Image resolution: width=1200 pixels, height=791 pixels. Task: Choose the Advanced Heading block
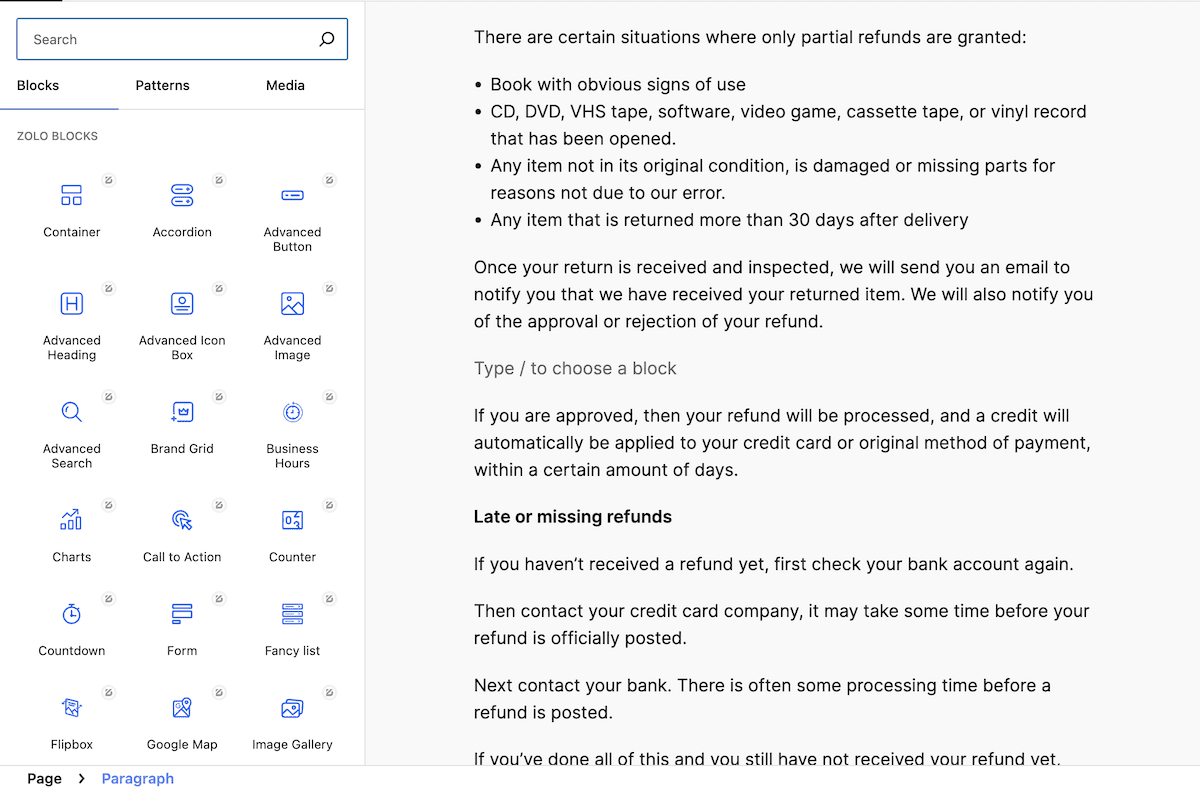(72, 318)
